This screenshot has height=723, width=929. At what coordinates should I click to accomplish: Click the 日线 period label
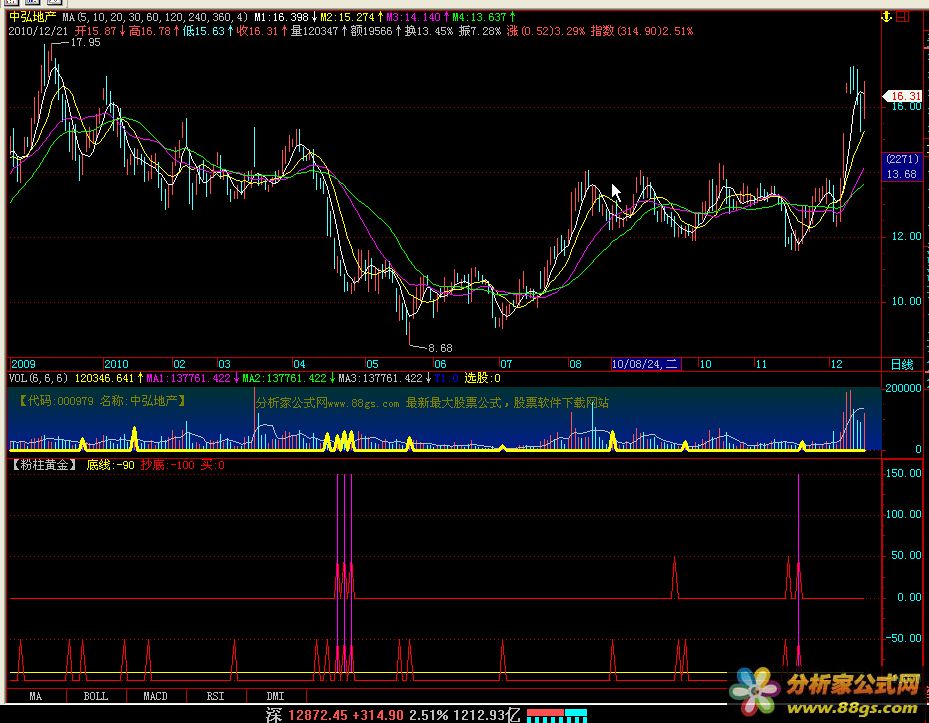point(902,364)
